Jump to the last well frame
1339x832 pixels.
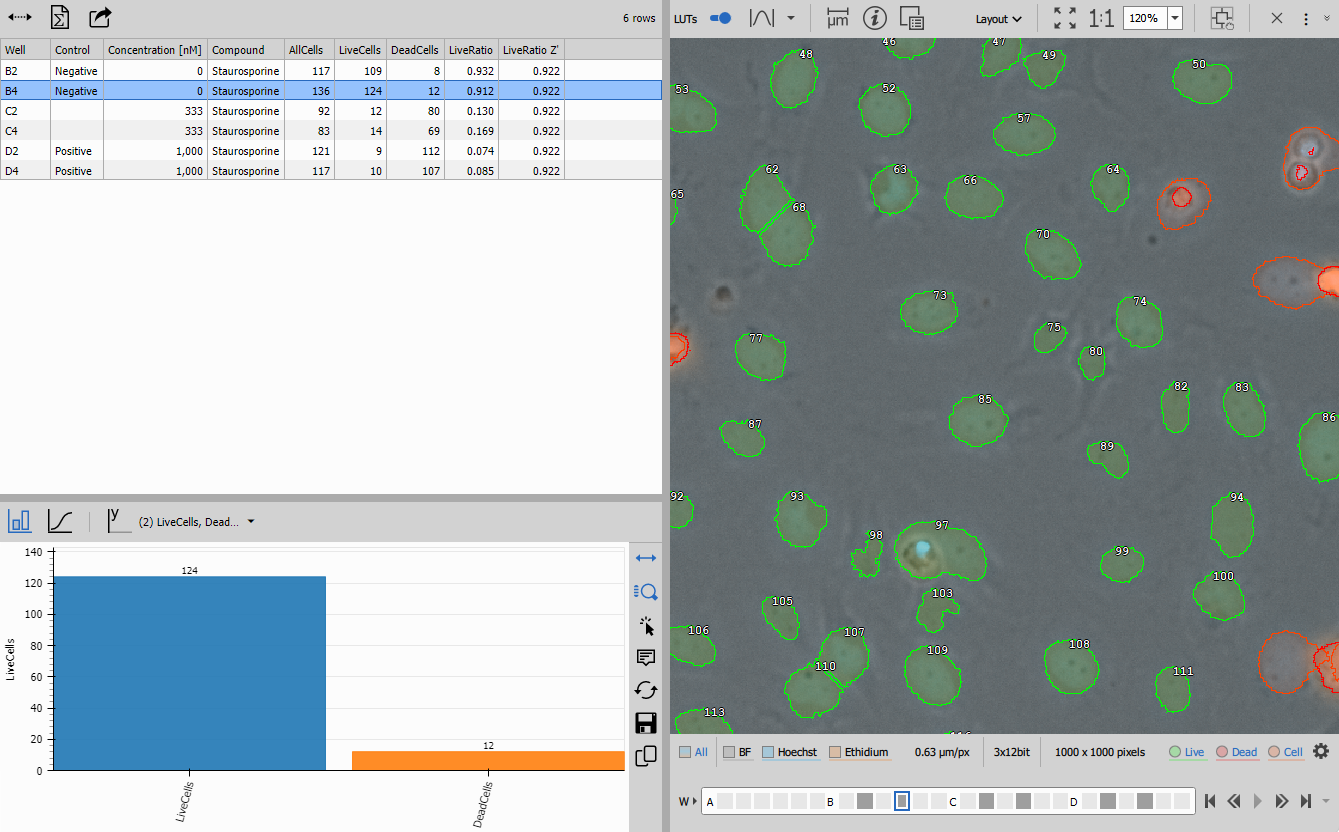pyautogui.click(x=1305, y=801)
